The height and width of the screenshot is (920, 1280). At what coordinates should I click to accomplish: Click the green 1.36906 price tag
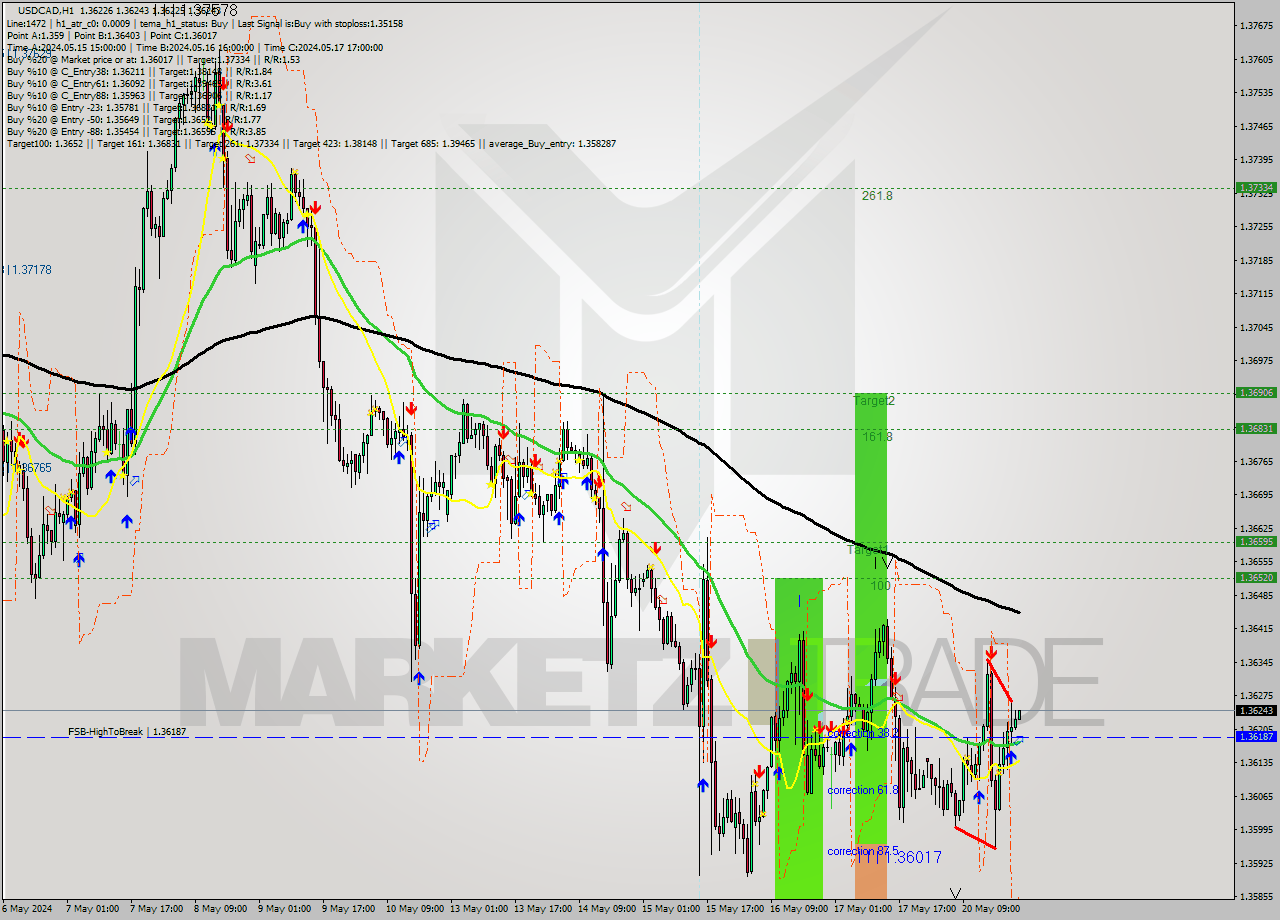coord(1256,393)
